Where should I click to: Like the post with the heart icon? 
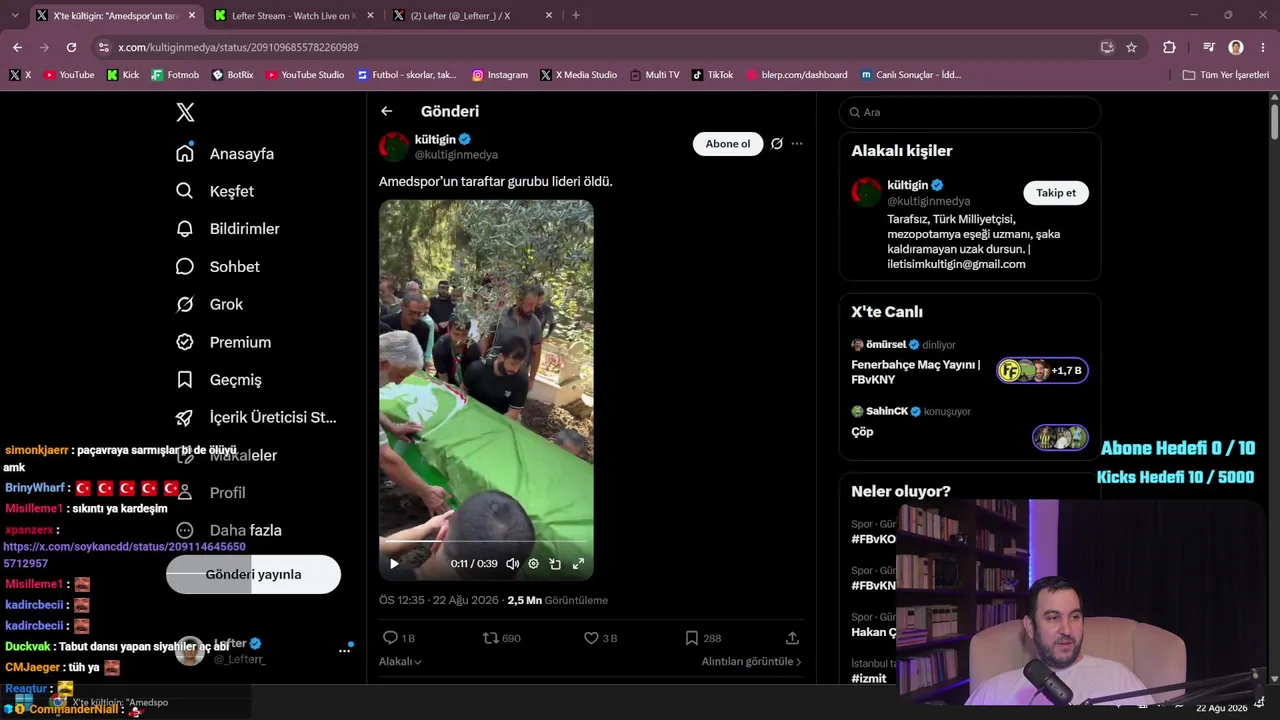(x=591, y=638)
